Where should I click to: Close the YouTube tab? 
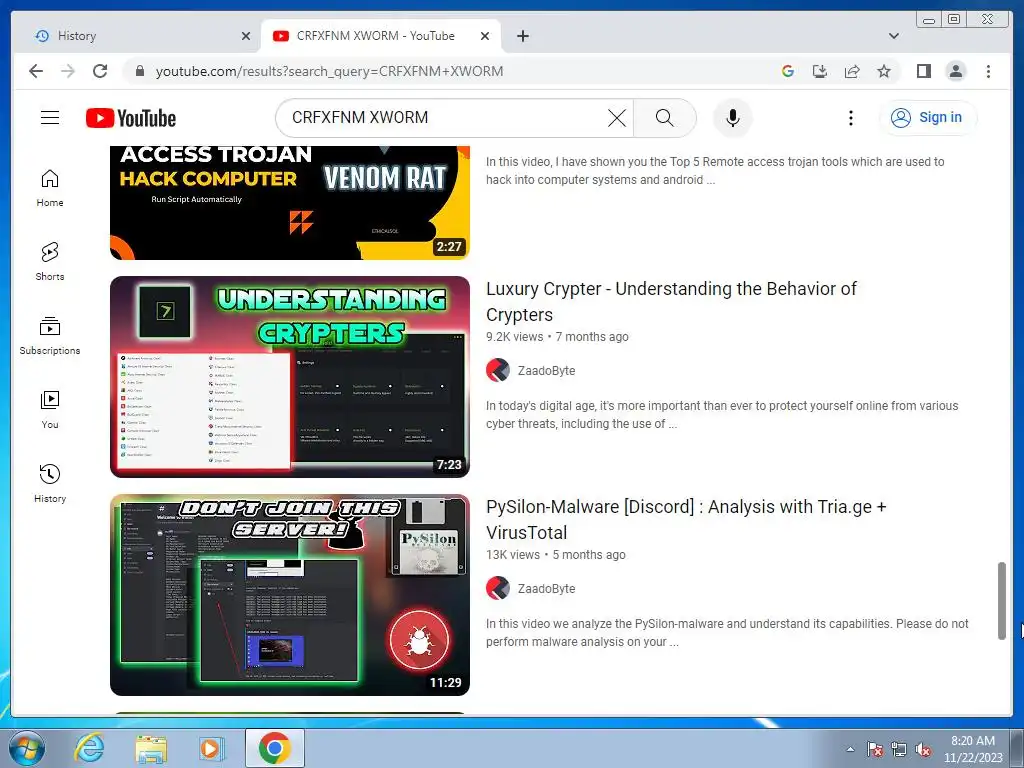pyautogui.click(x=485, y=36)
